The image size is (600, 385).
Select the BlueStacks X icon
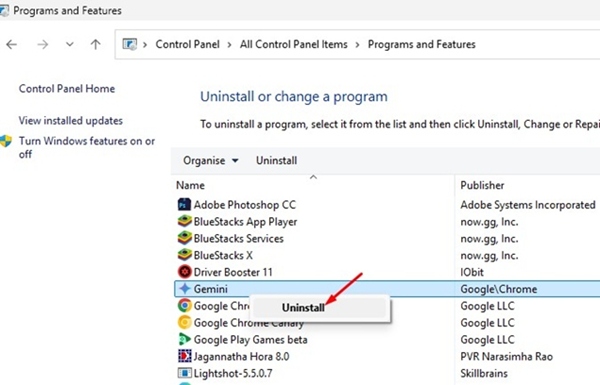coord(184,255)
